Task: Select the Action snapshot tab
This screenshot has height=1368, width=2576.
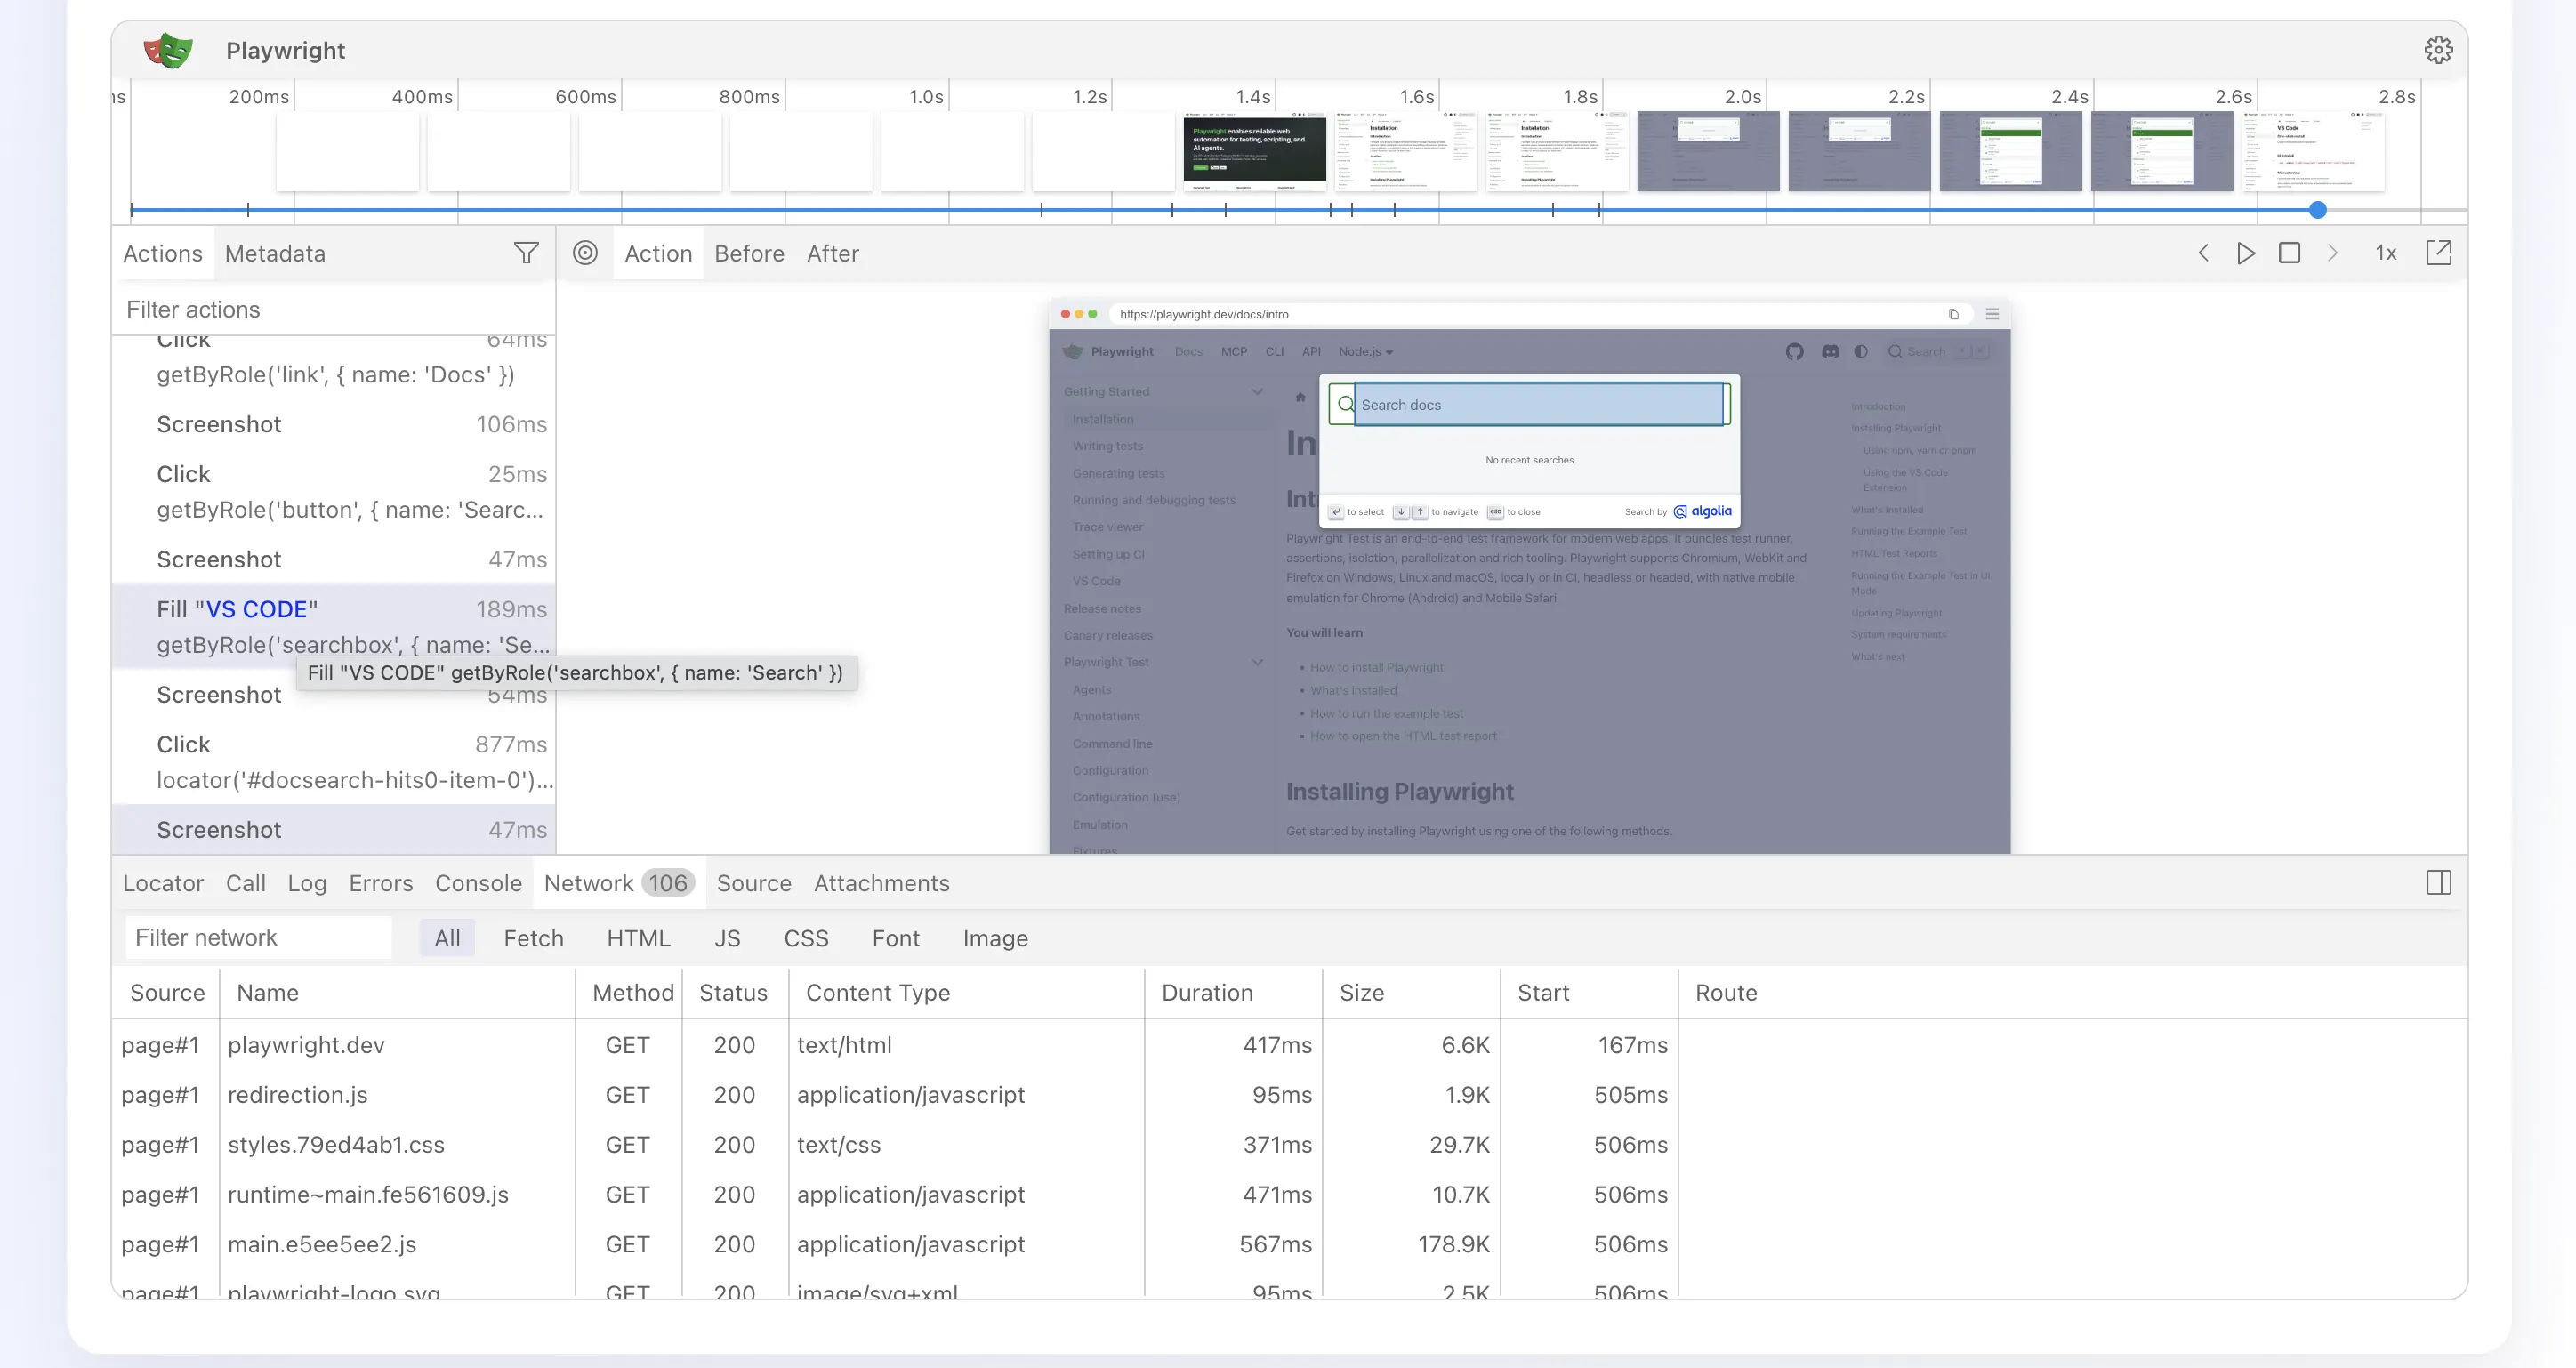Action: (x=658, y=254)
